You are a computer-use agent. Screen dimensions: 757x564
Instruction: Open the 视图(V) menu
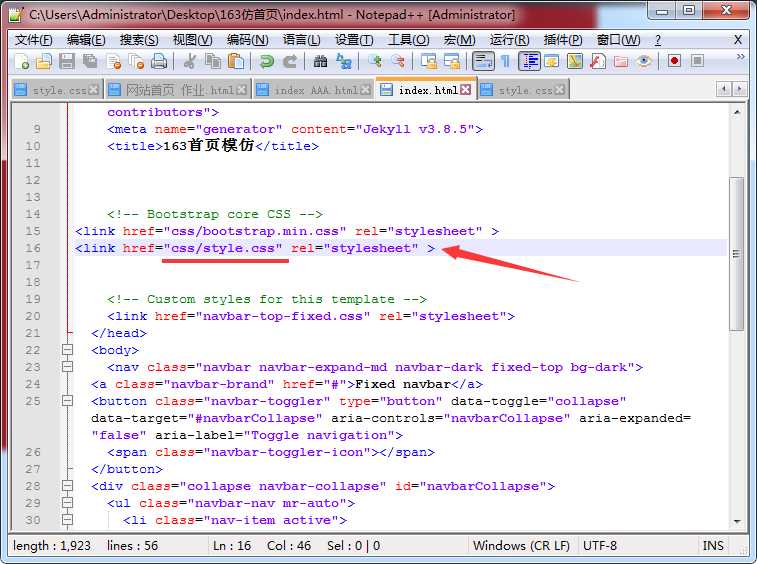(x=192, y=40)
